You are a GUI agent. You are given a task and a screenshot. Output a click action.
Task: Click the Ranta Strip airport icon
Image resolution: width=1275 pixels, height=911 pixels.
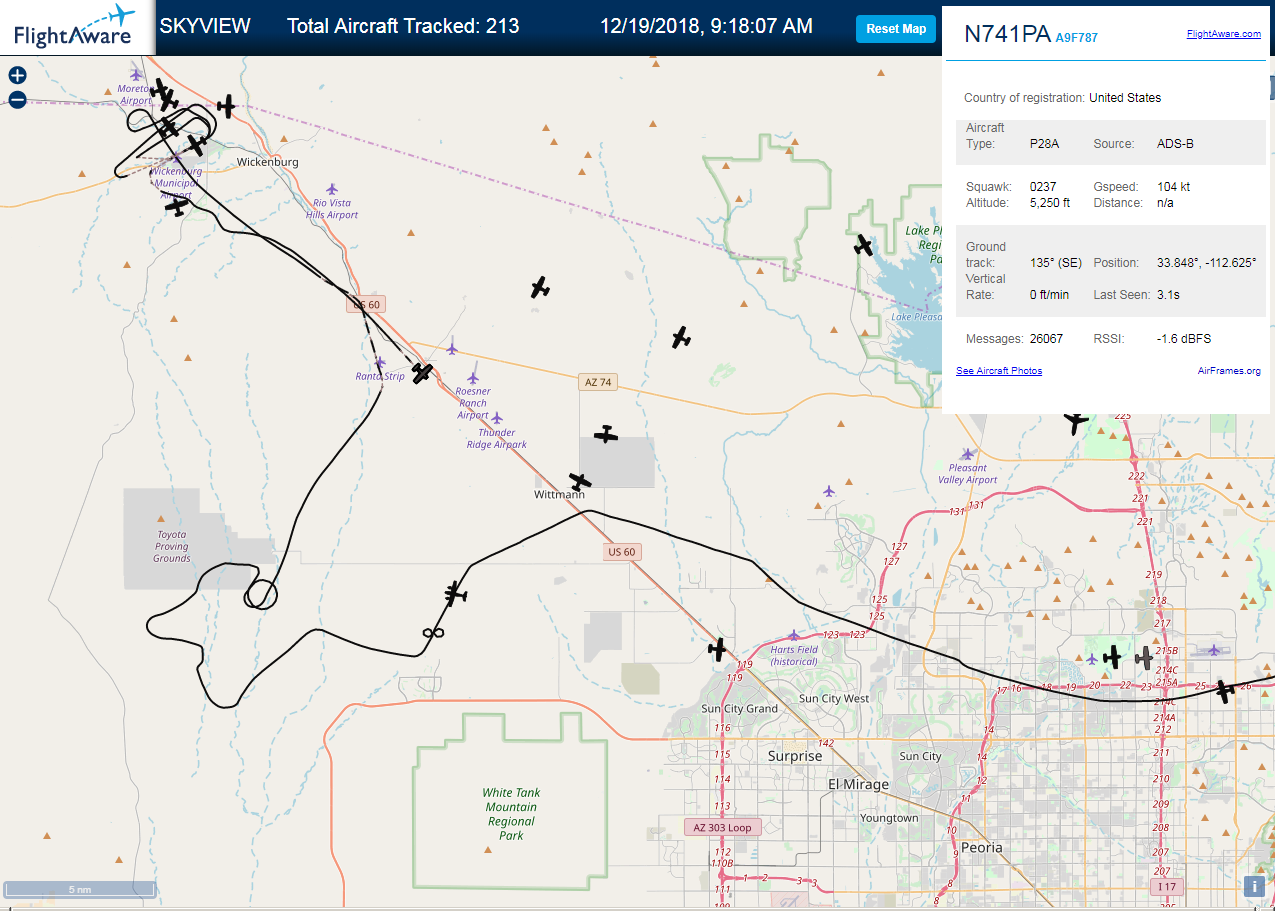(379, 363)
